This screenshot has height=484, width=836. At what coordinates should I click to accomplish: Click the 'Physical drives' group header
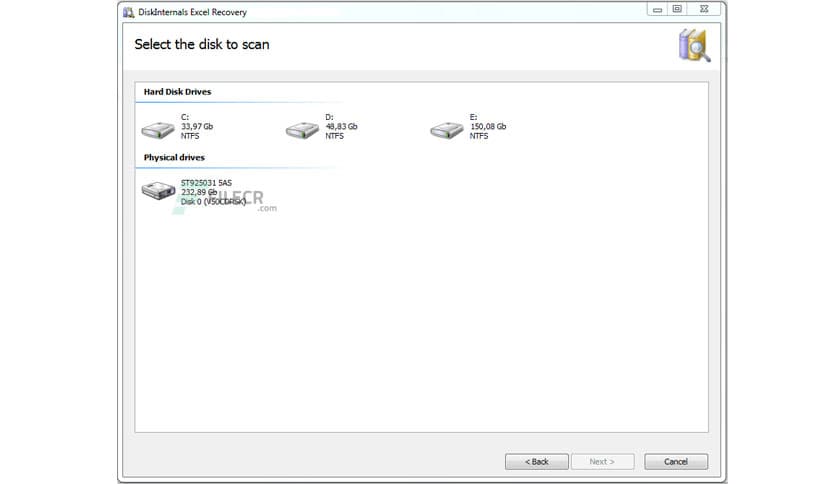coord(174,157)
